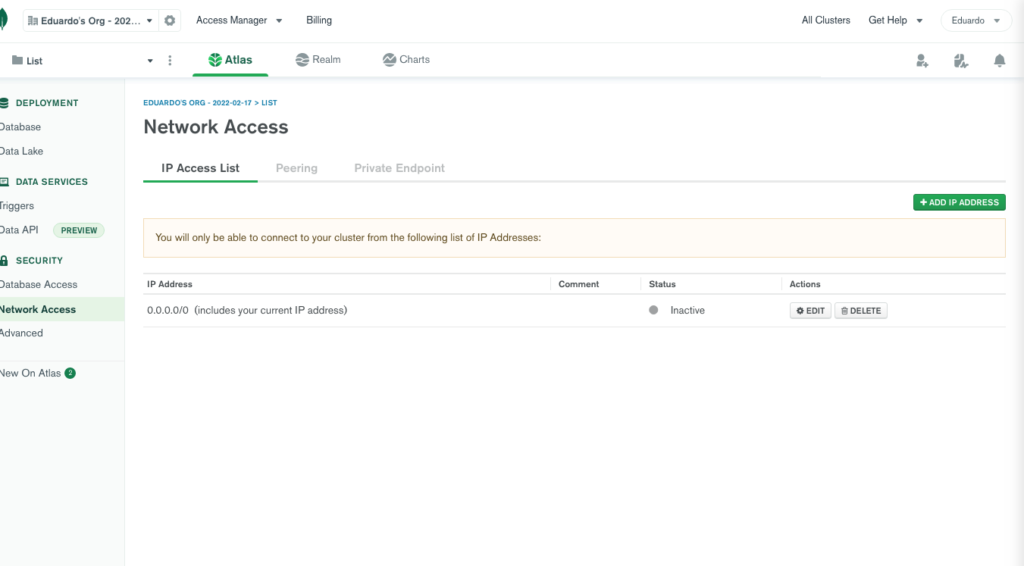The height and width of the screenshot is (566, 1024).
Task: Delete the 0.0.0.0/0 IP entry
Action: 861,311
